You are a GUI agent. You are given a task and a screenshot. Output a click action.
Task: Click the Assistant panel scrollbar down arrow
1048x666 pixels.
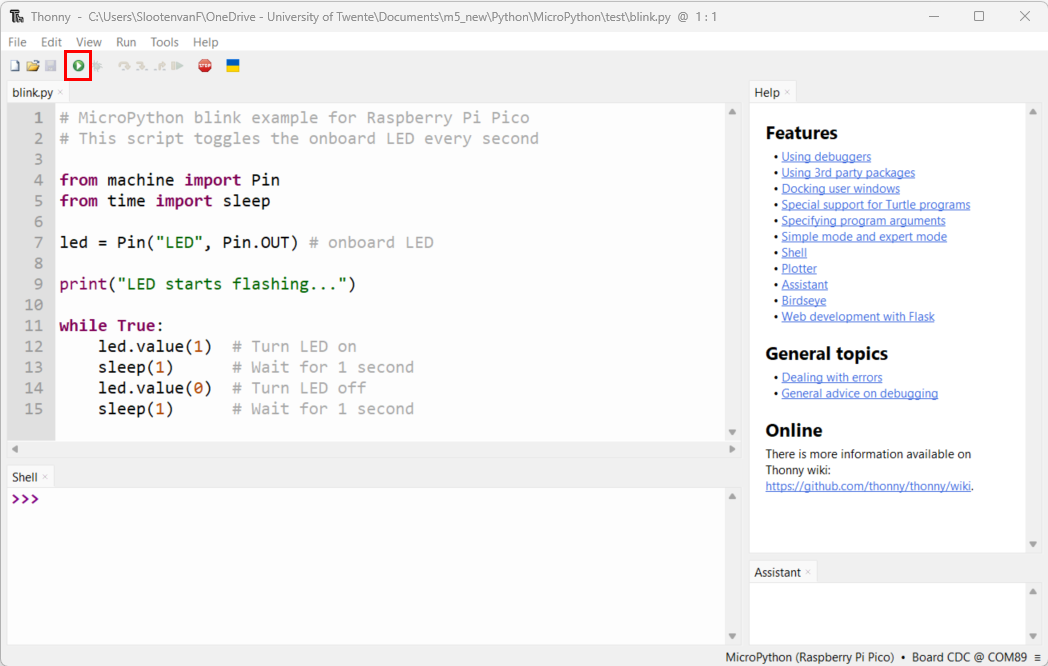click(1033, 636)
